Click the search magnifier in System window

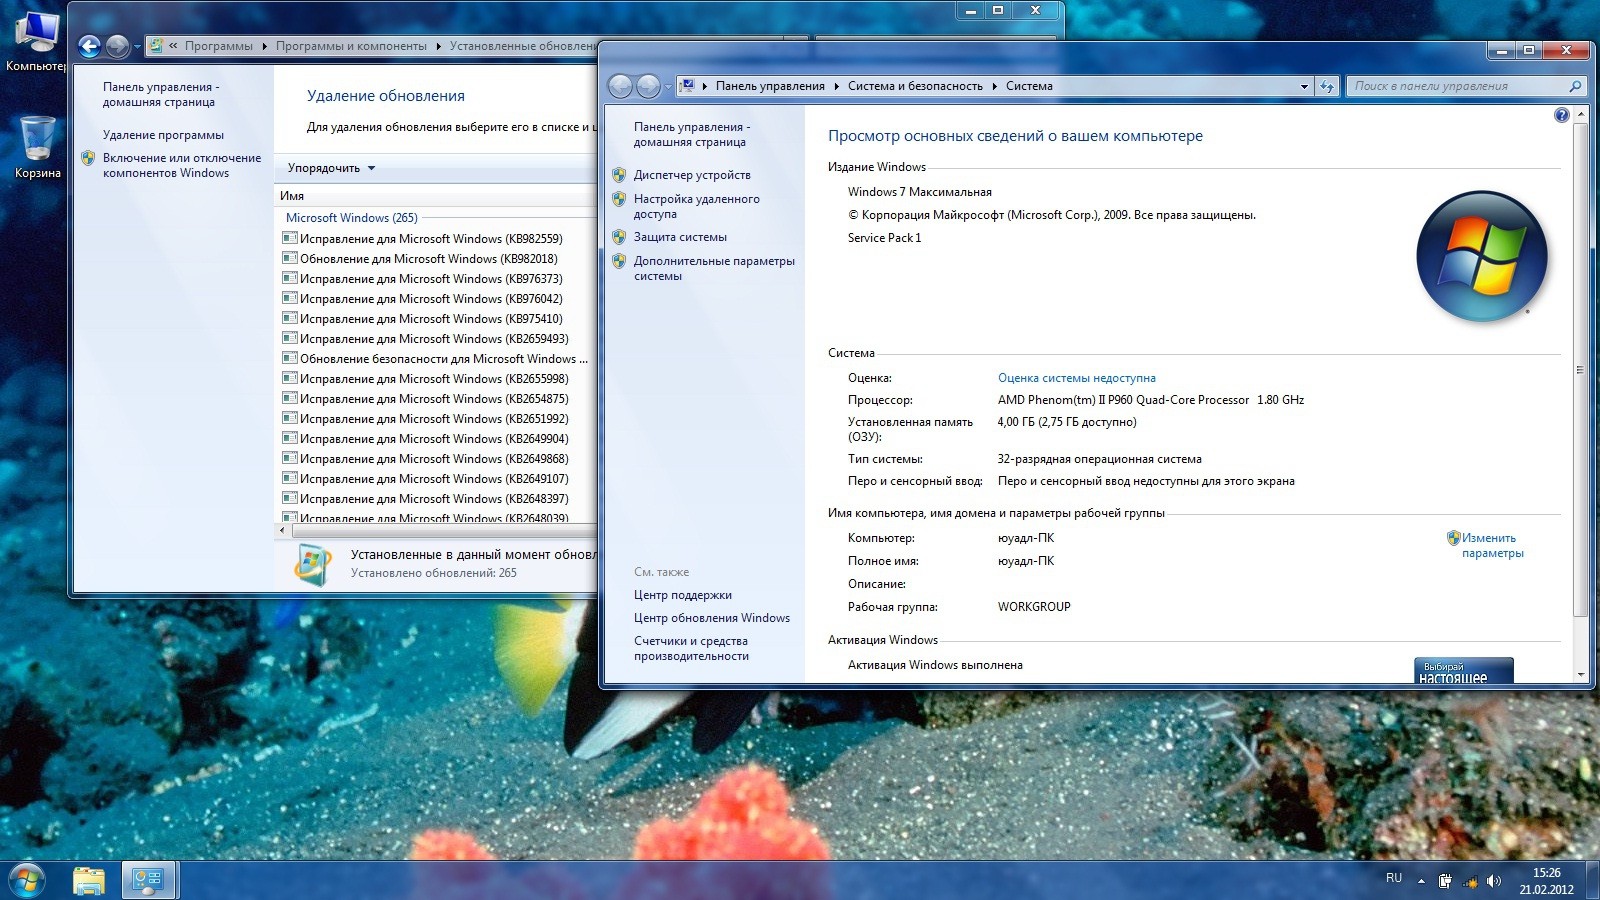[x=1575, y=86]
